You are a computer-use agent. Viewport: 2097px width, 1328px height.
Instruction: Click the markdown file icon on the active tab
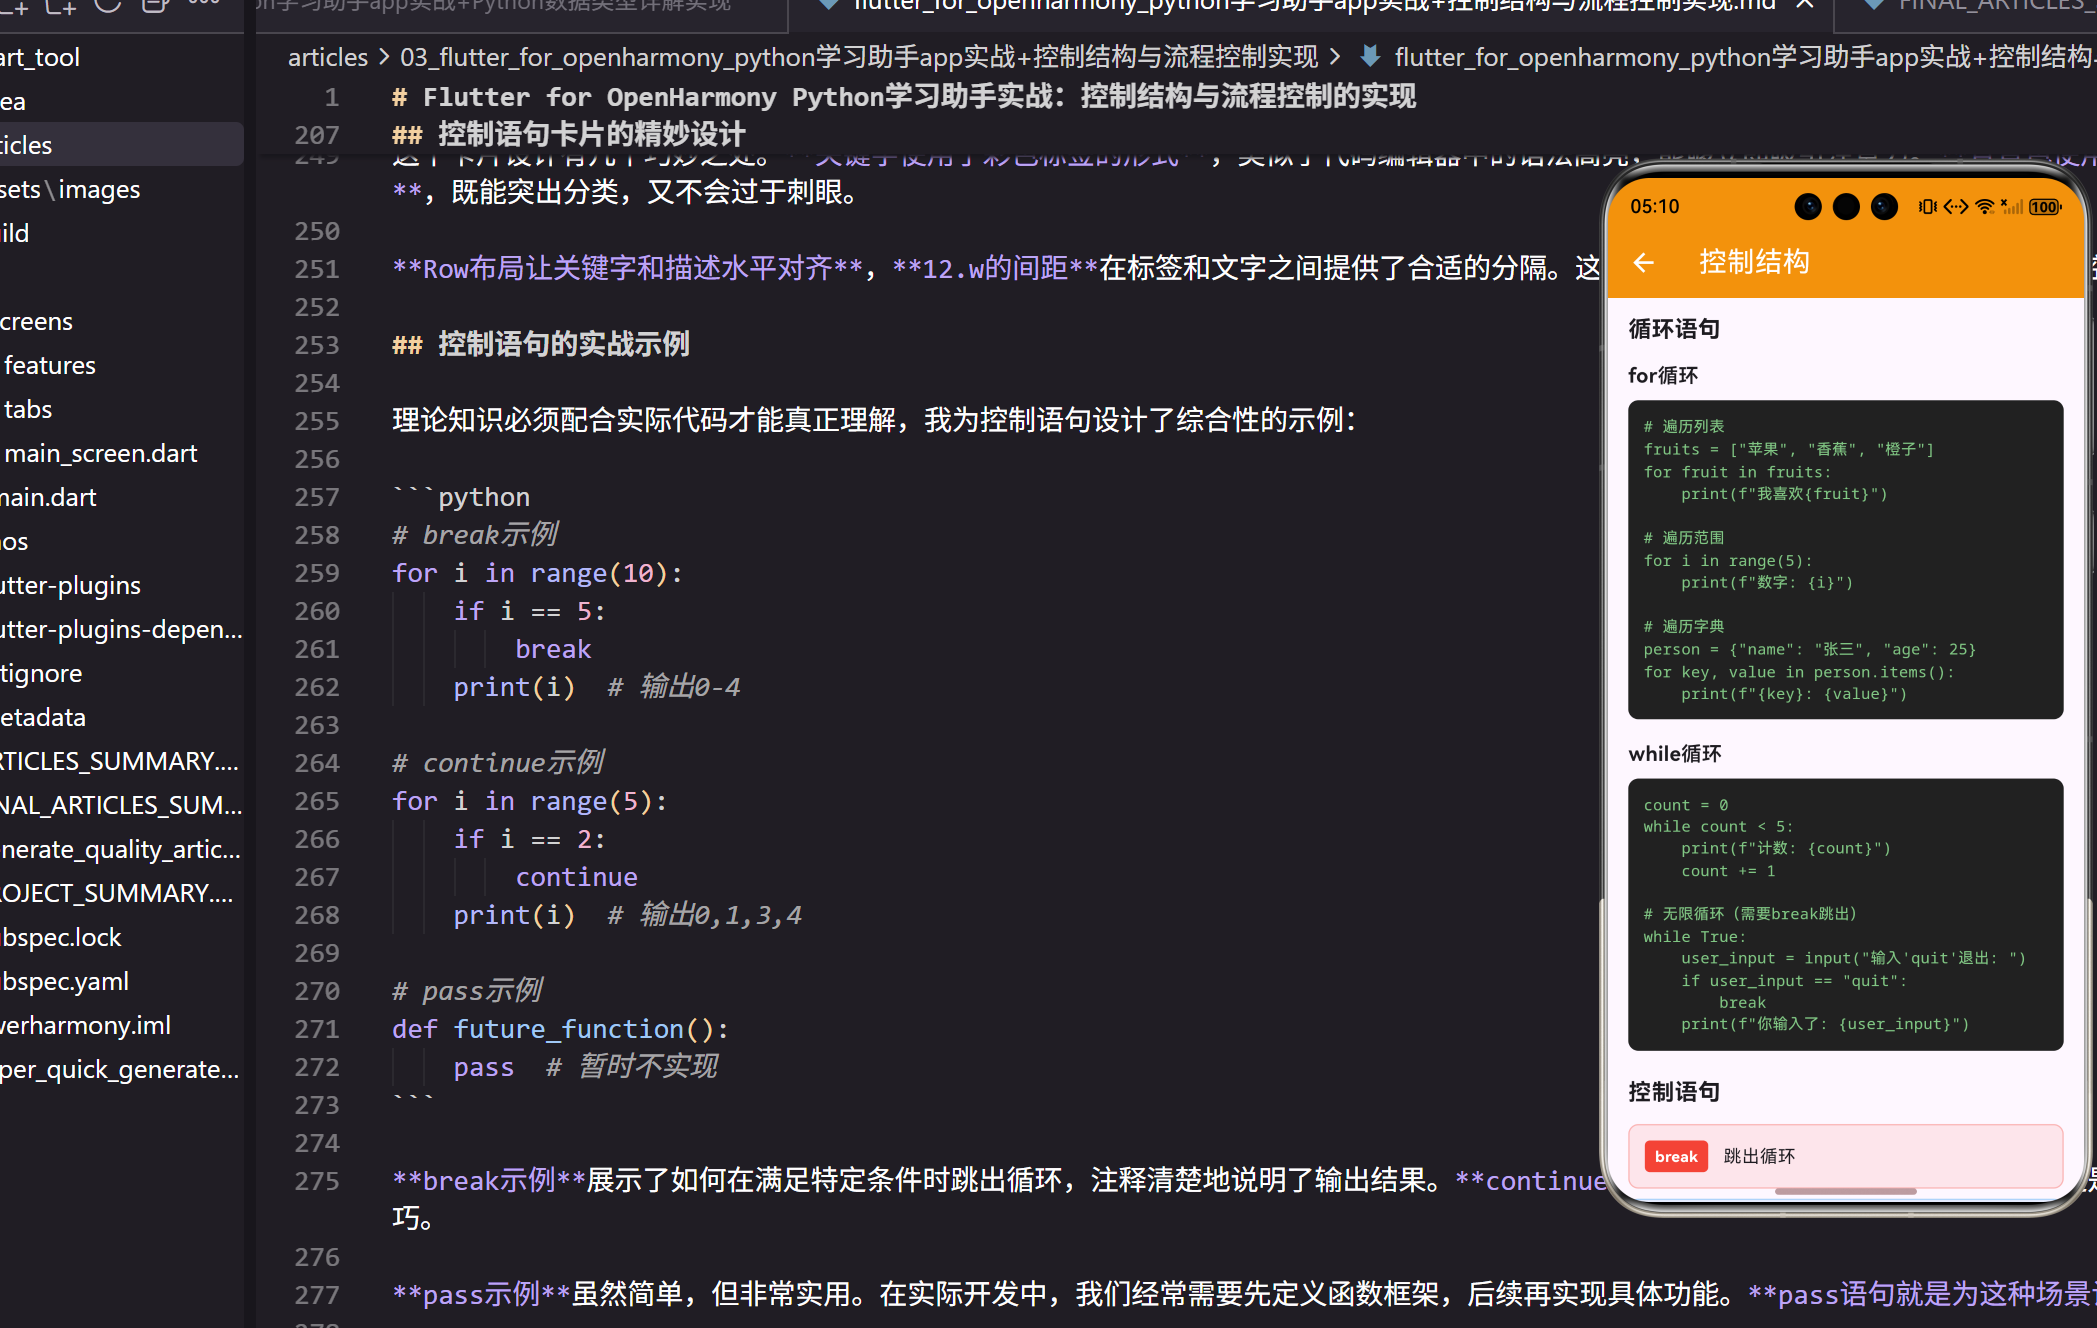tap(828, 5)
